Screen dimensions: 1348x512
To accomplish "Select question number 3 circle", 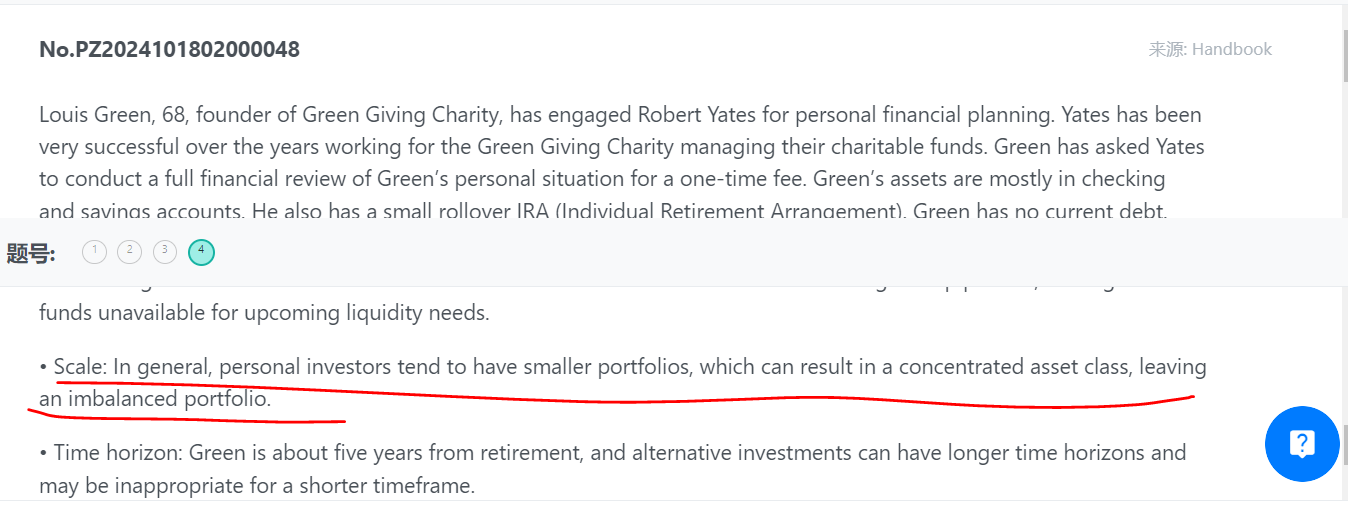I will coord(165,252).
